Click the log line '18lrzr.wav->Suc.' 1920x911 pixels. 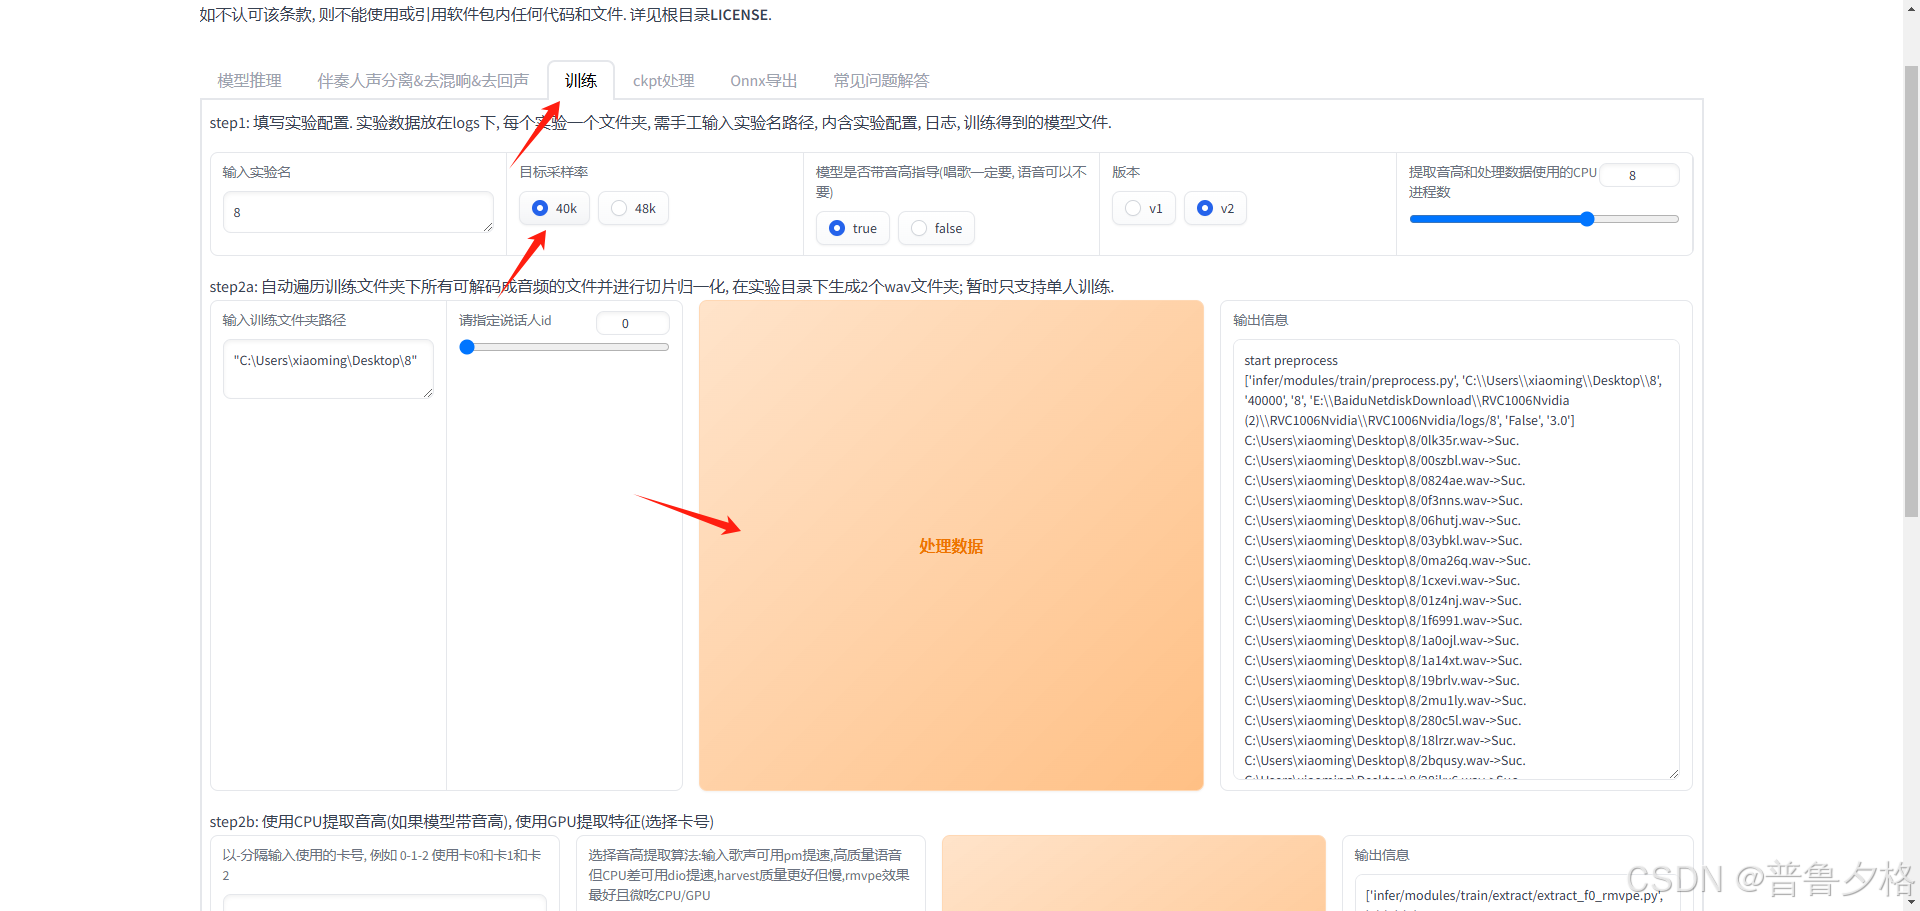pyautogui.click(x=1380, y=740)
